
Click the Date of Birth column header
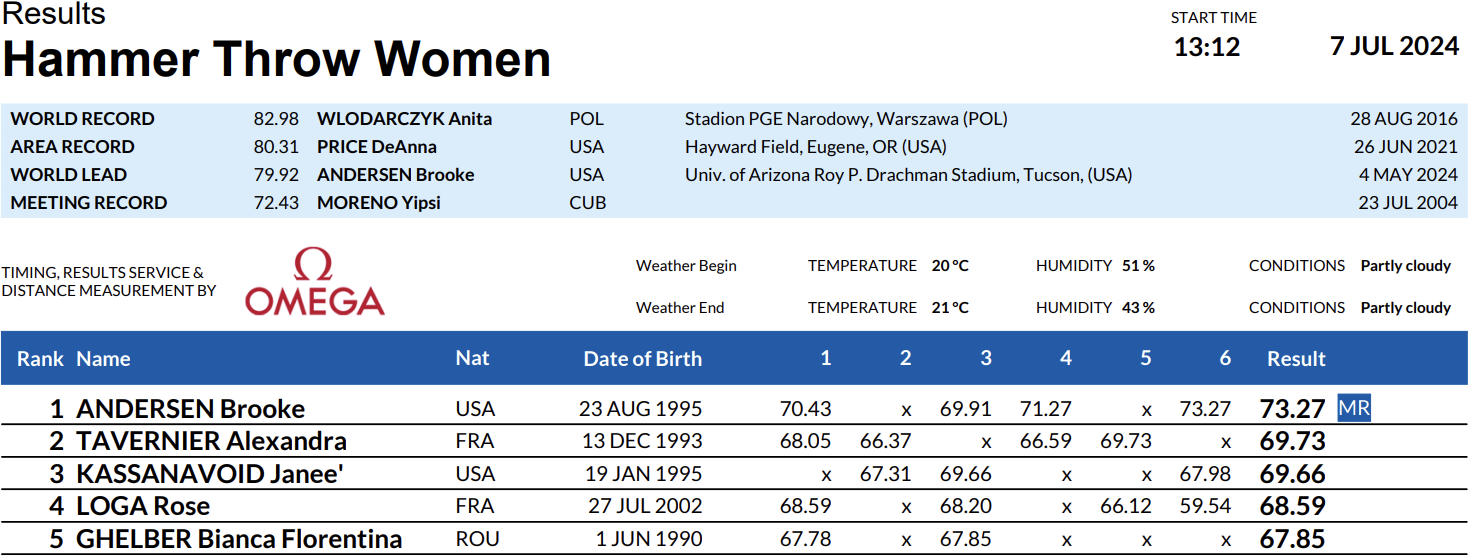(642, 359)
